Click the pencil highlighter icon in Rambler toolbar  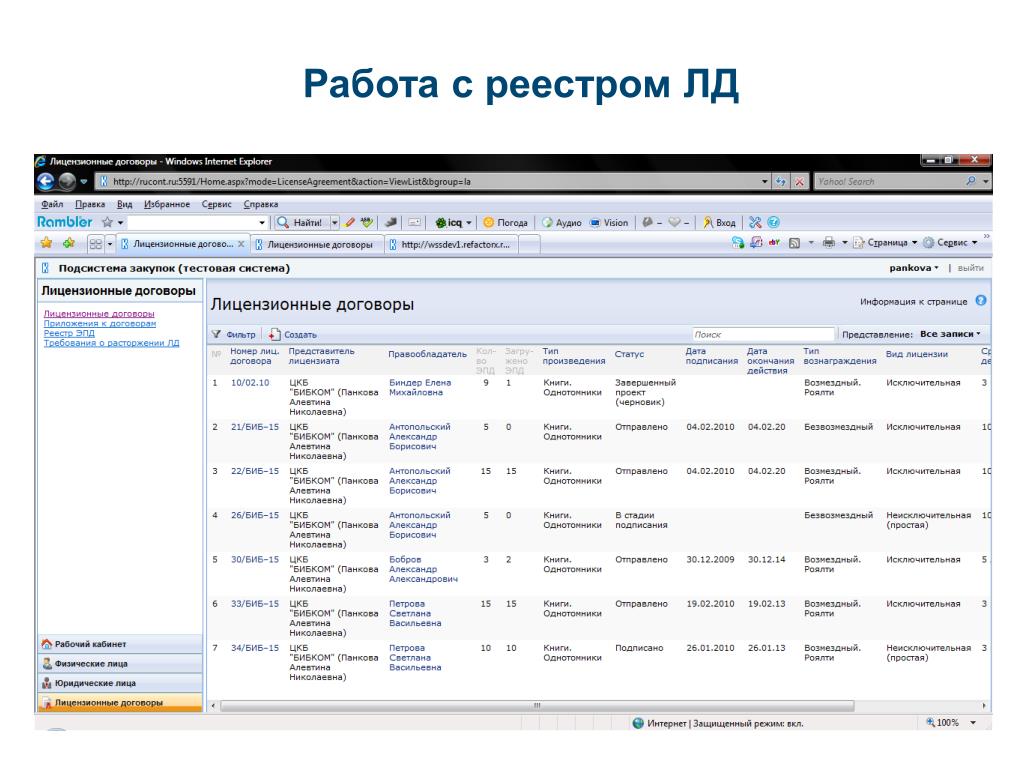tap(350, 223)
